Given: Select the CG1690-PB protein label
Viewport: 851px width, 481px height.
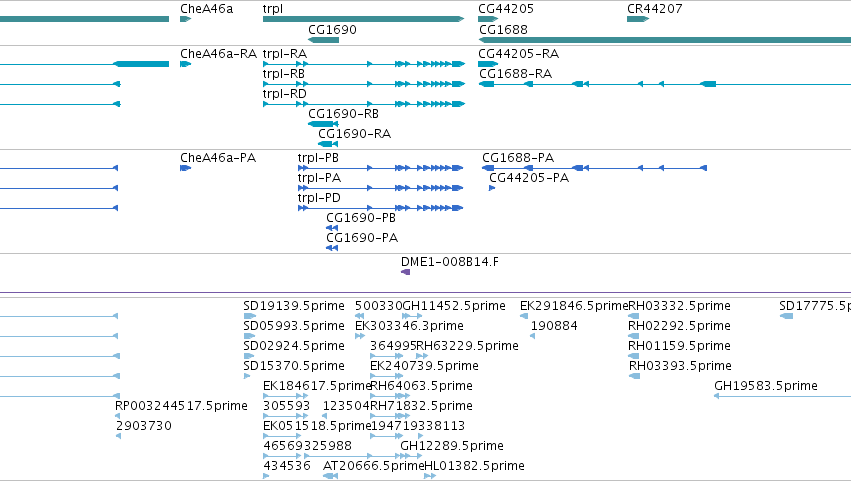Looking at the screenshot, I should (x=360, y=218).
